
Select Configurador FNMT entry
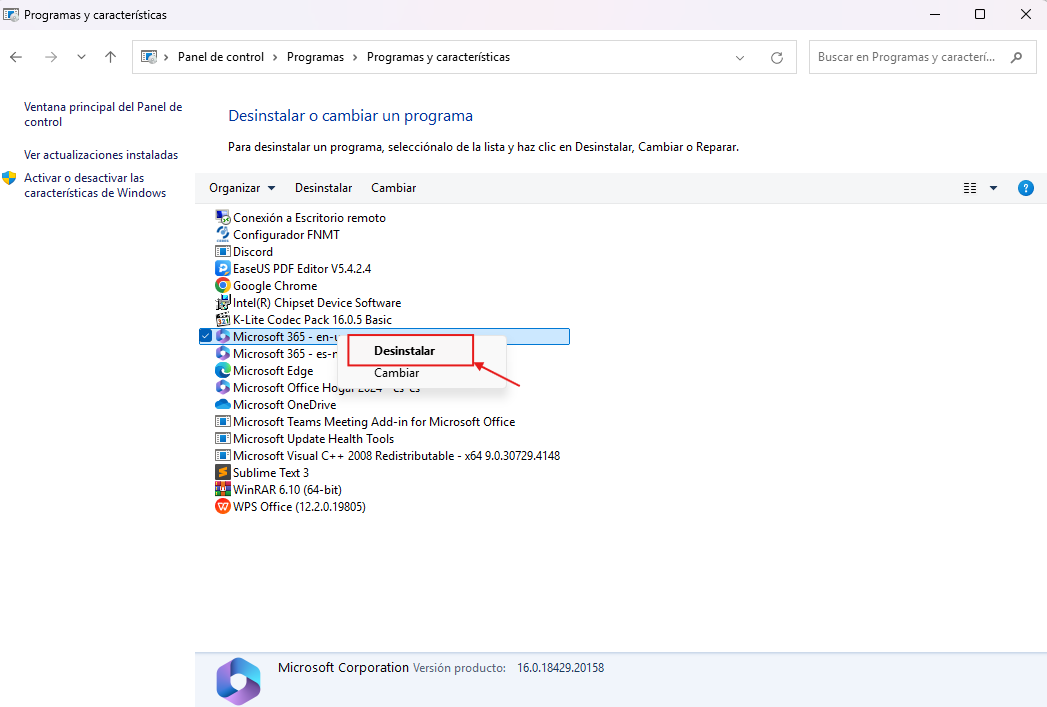click(286, 234)
